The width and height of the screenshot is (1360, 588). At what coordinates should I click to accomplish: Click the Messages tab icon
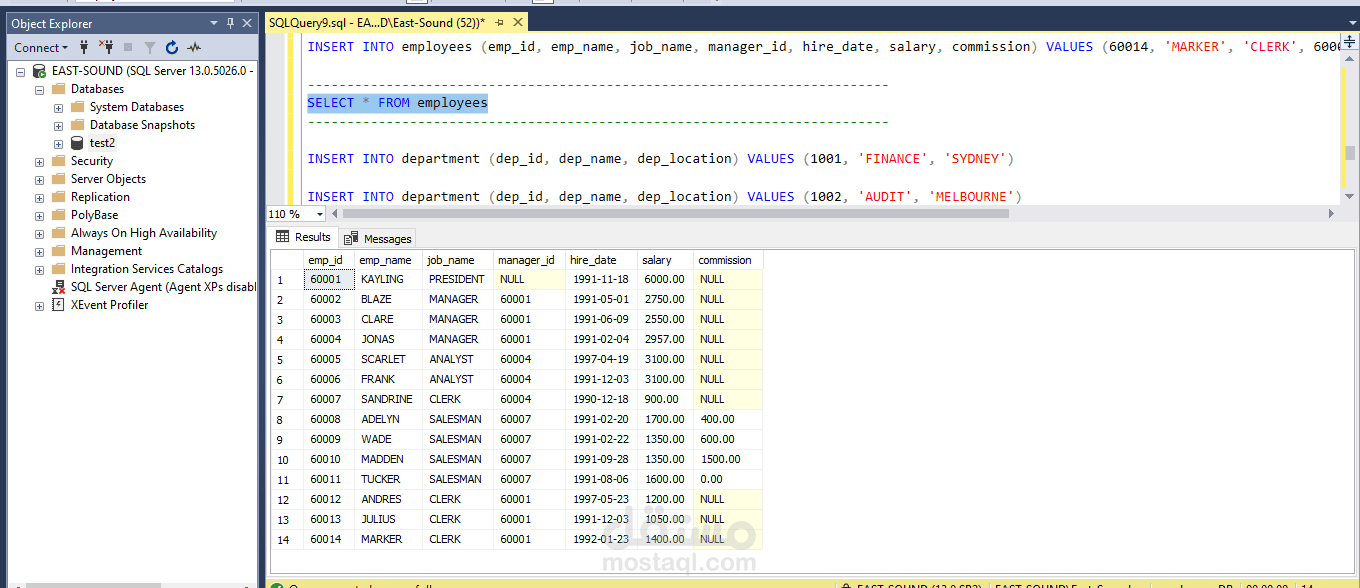tap(352, 237)
